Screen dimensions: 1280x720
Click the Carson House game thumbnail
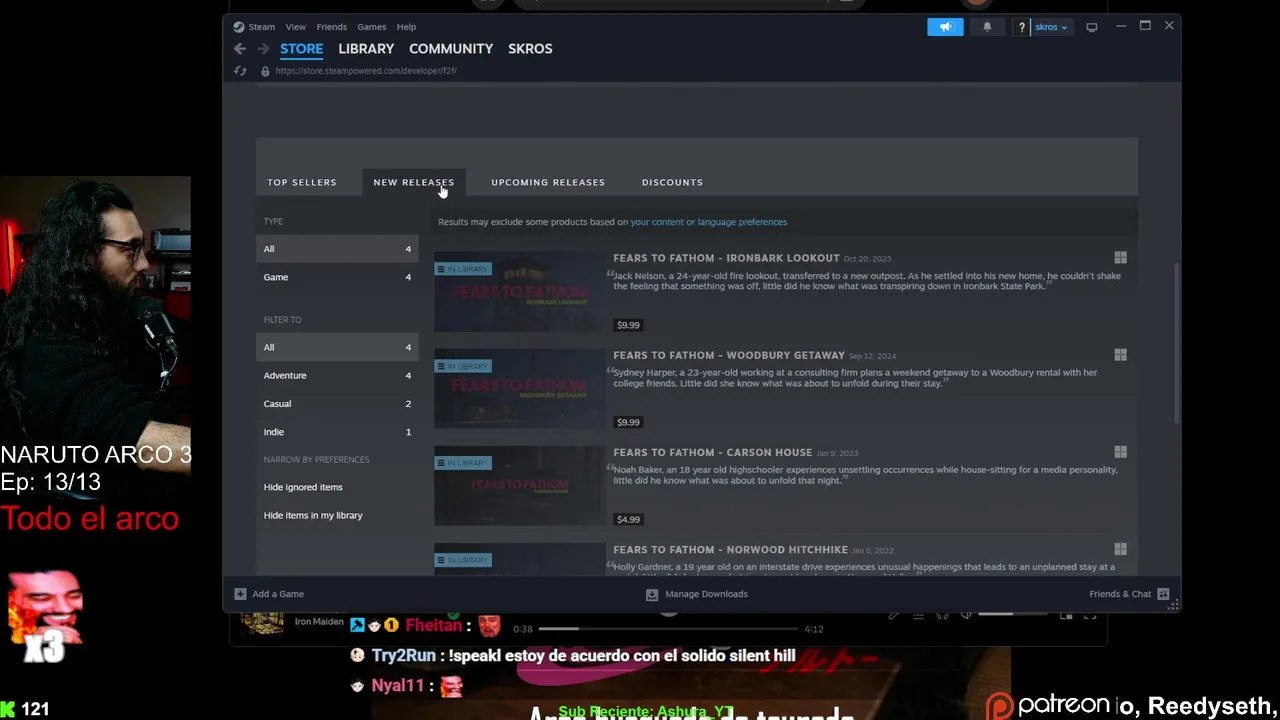(520, 485)
